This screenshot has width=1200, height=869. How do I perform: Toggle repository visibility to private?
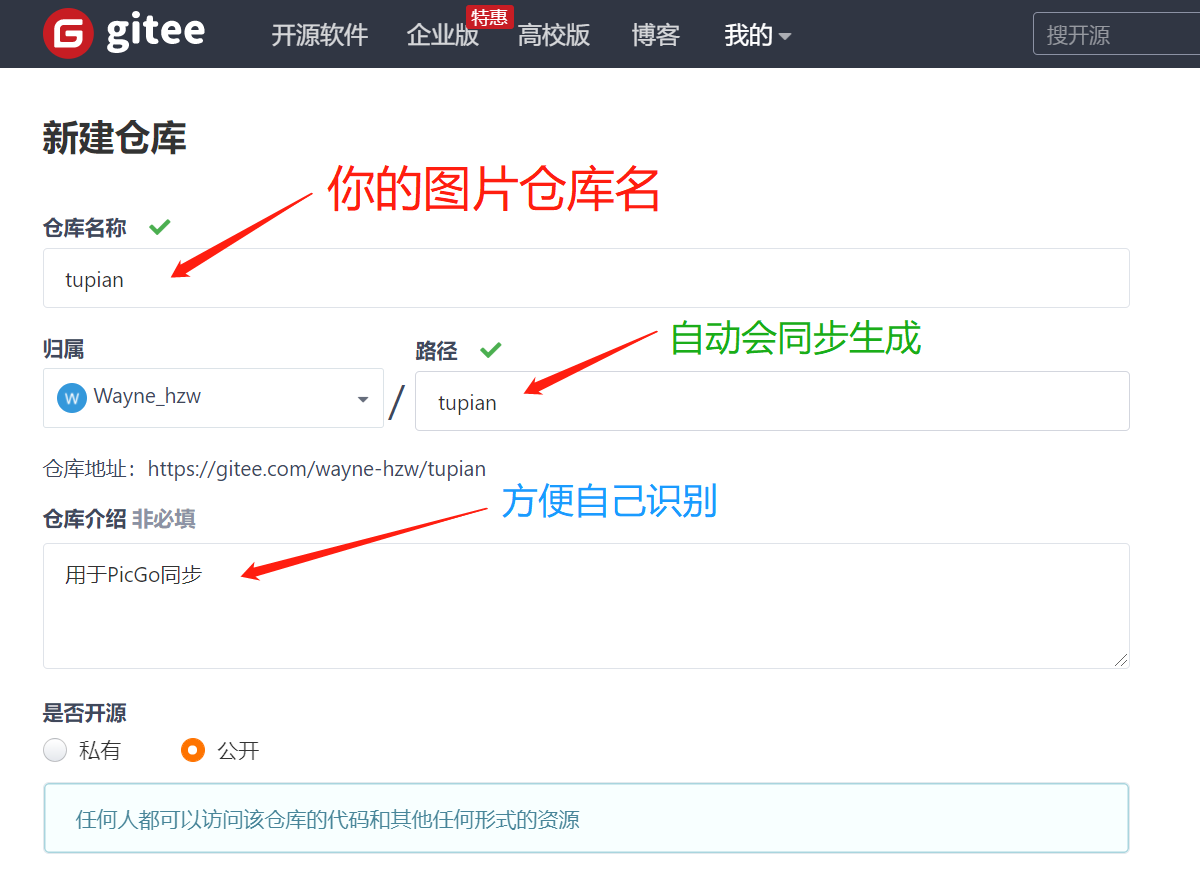coord(55,749)
